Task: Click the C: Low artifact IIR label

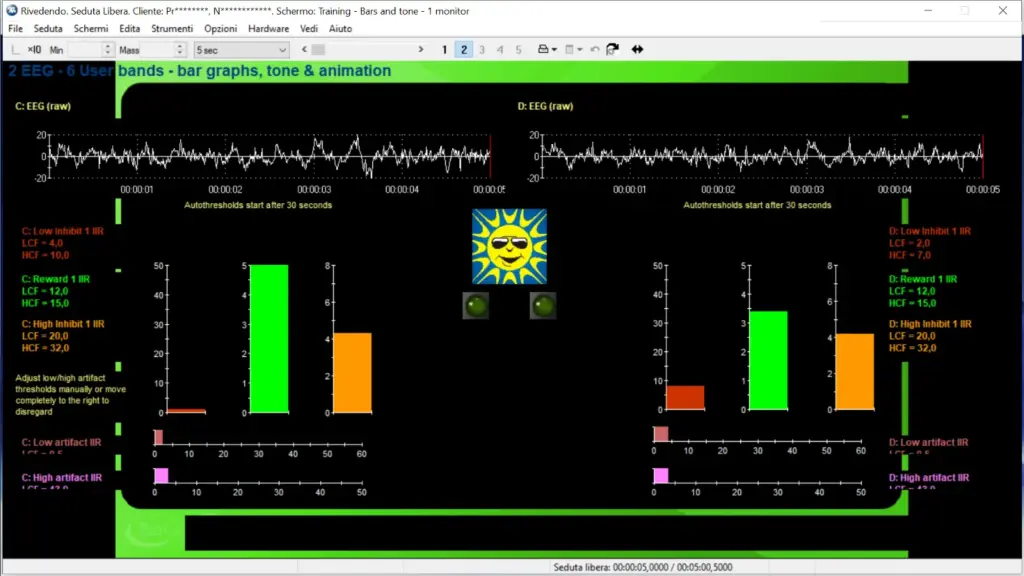Action: pyautogui.click(x=61, y=442)
